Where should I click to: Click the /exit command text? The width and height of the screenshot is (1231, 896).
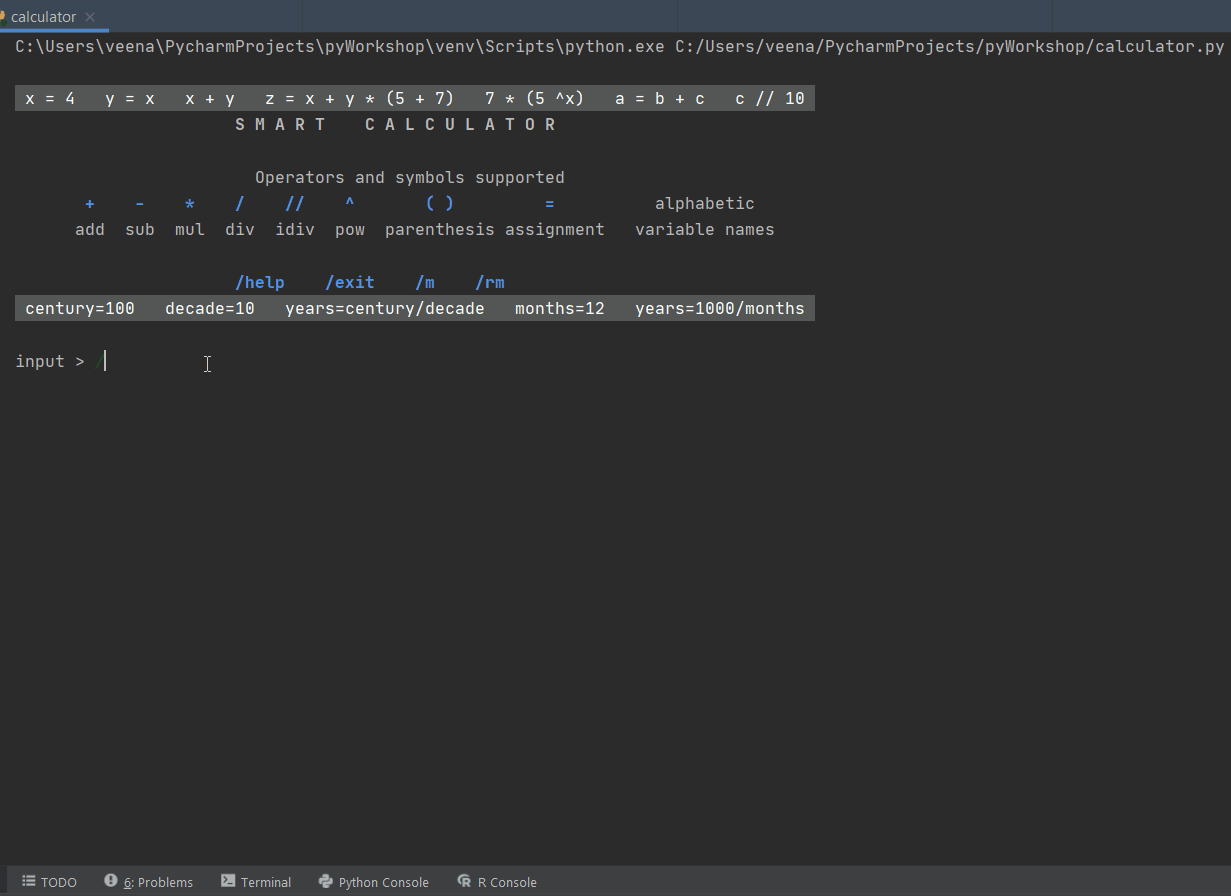[350, 282]
